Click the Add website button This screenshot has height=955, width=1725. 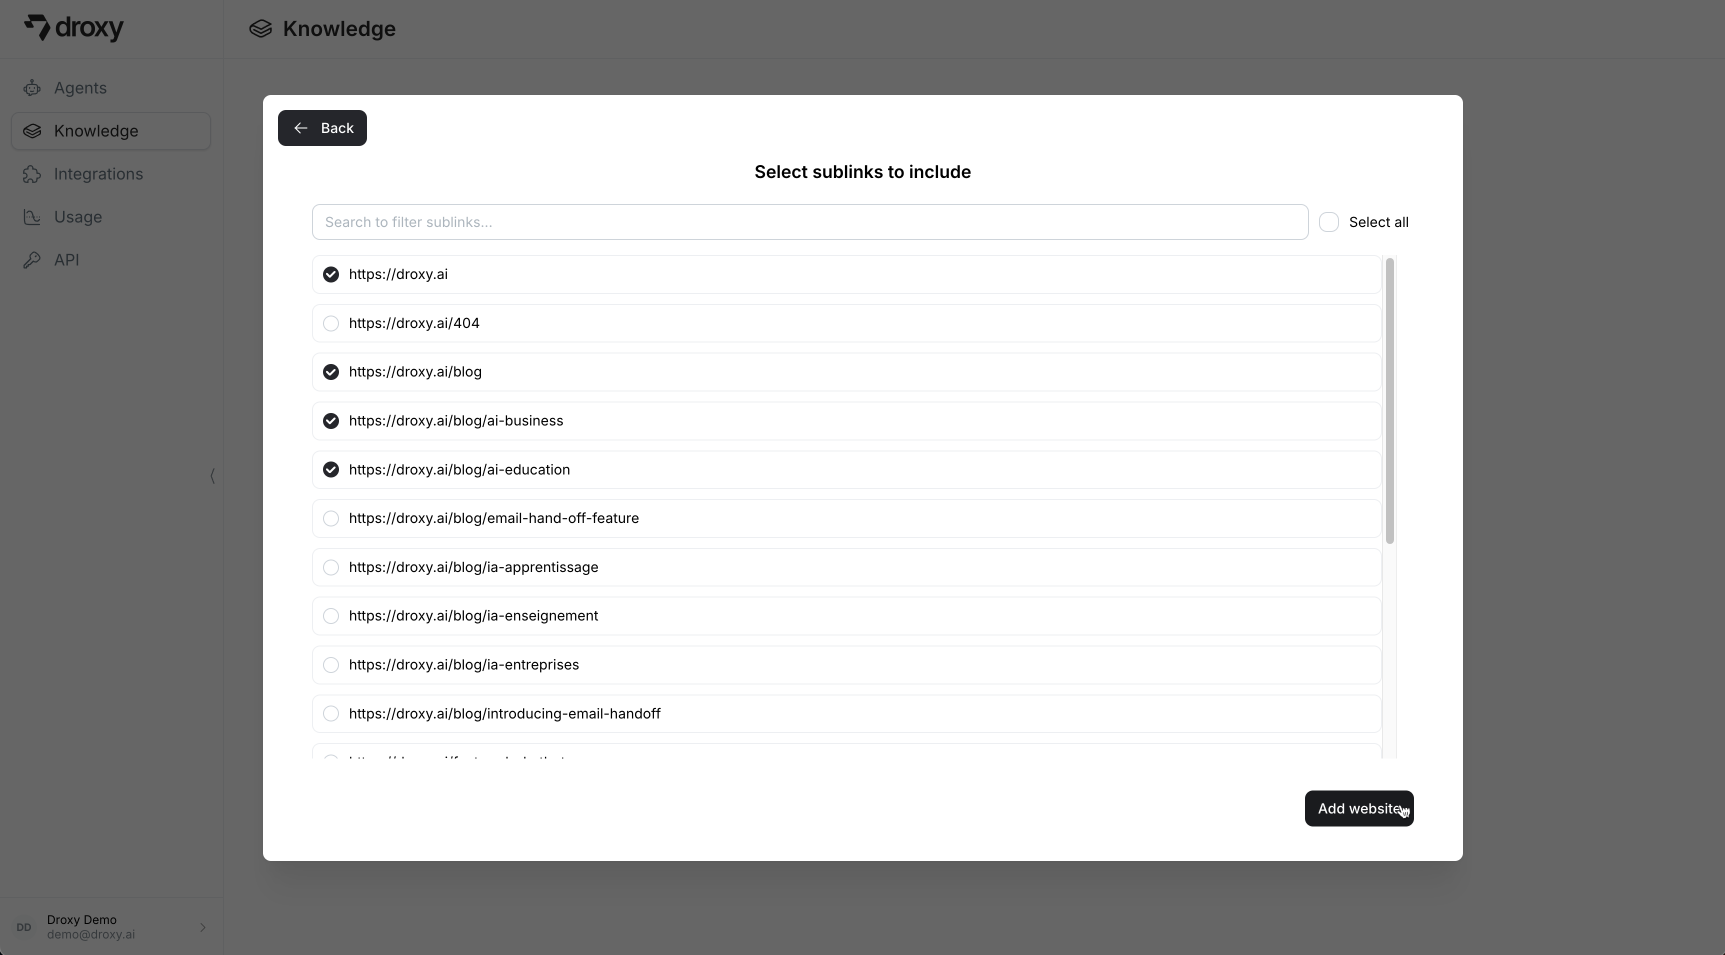(x=1358, y=808)
